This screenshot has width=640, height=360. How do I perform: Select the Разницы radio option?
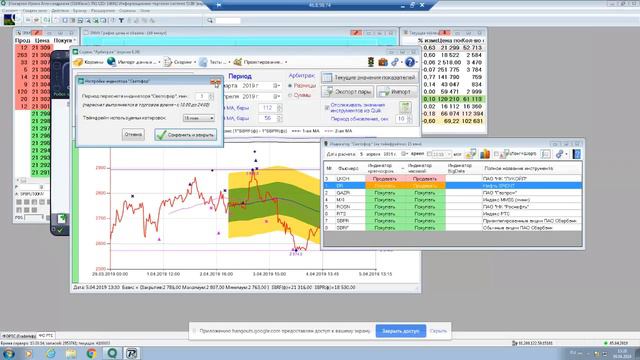pyautogui.click(x=290, y=86)
